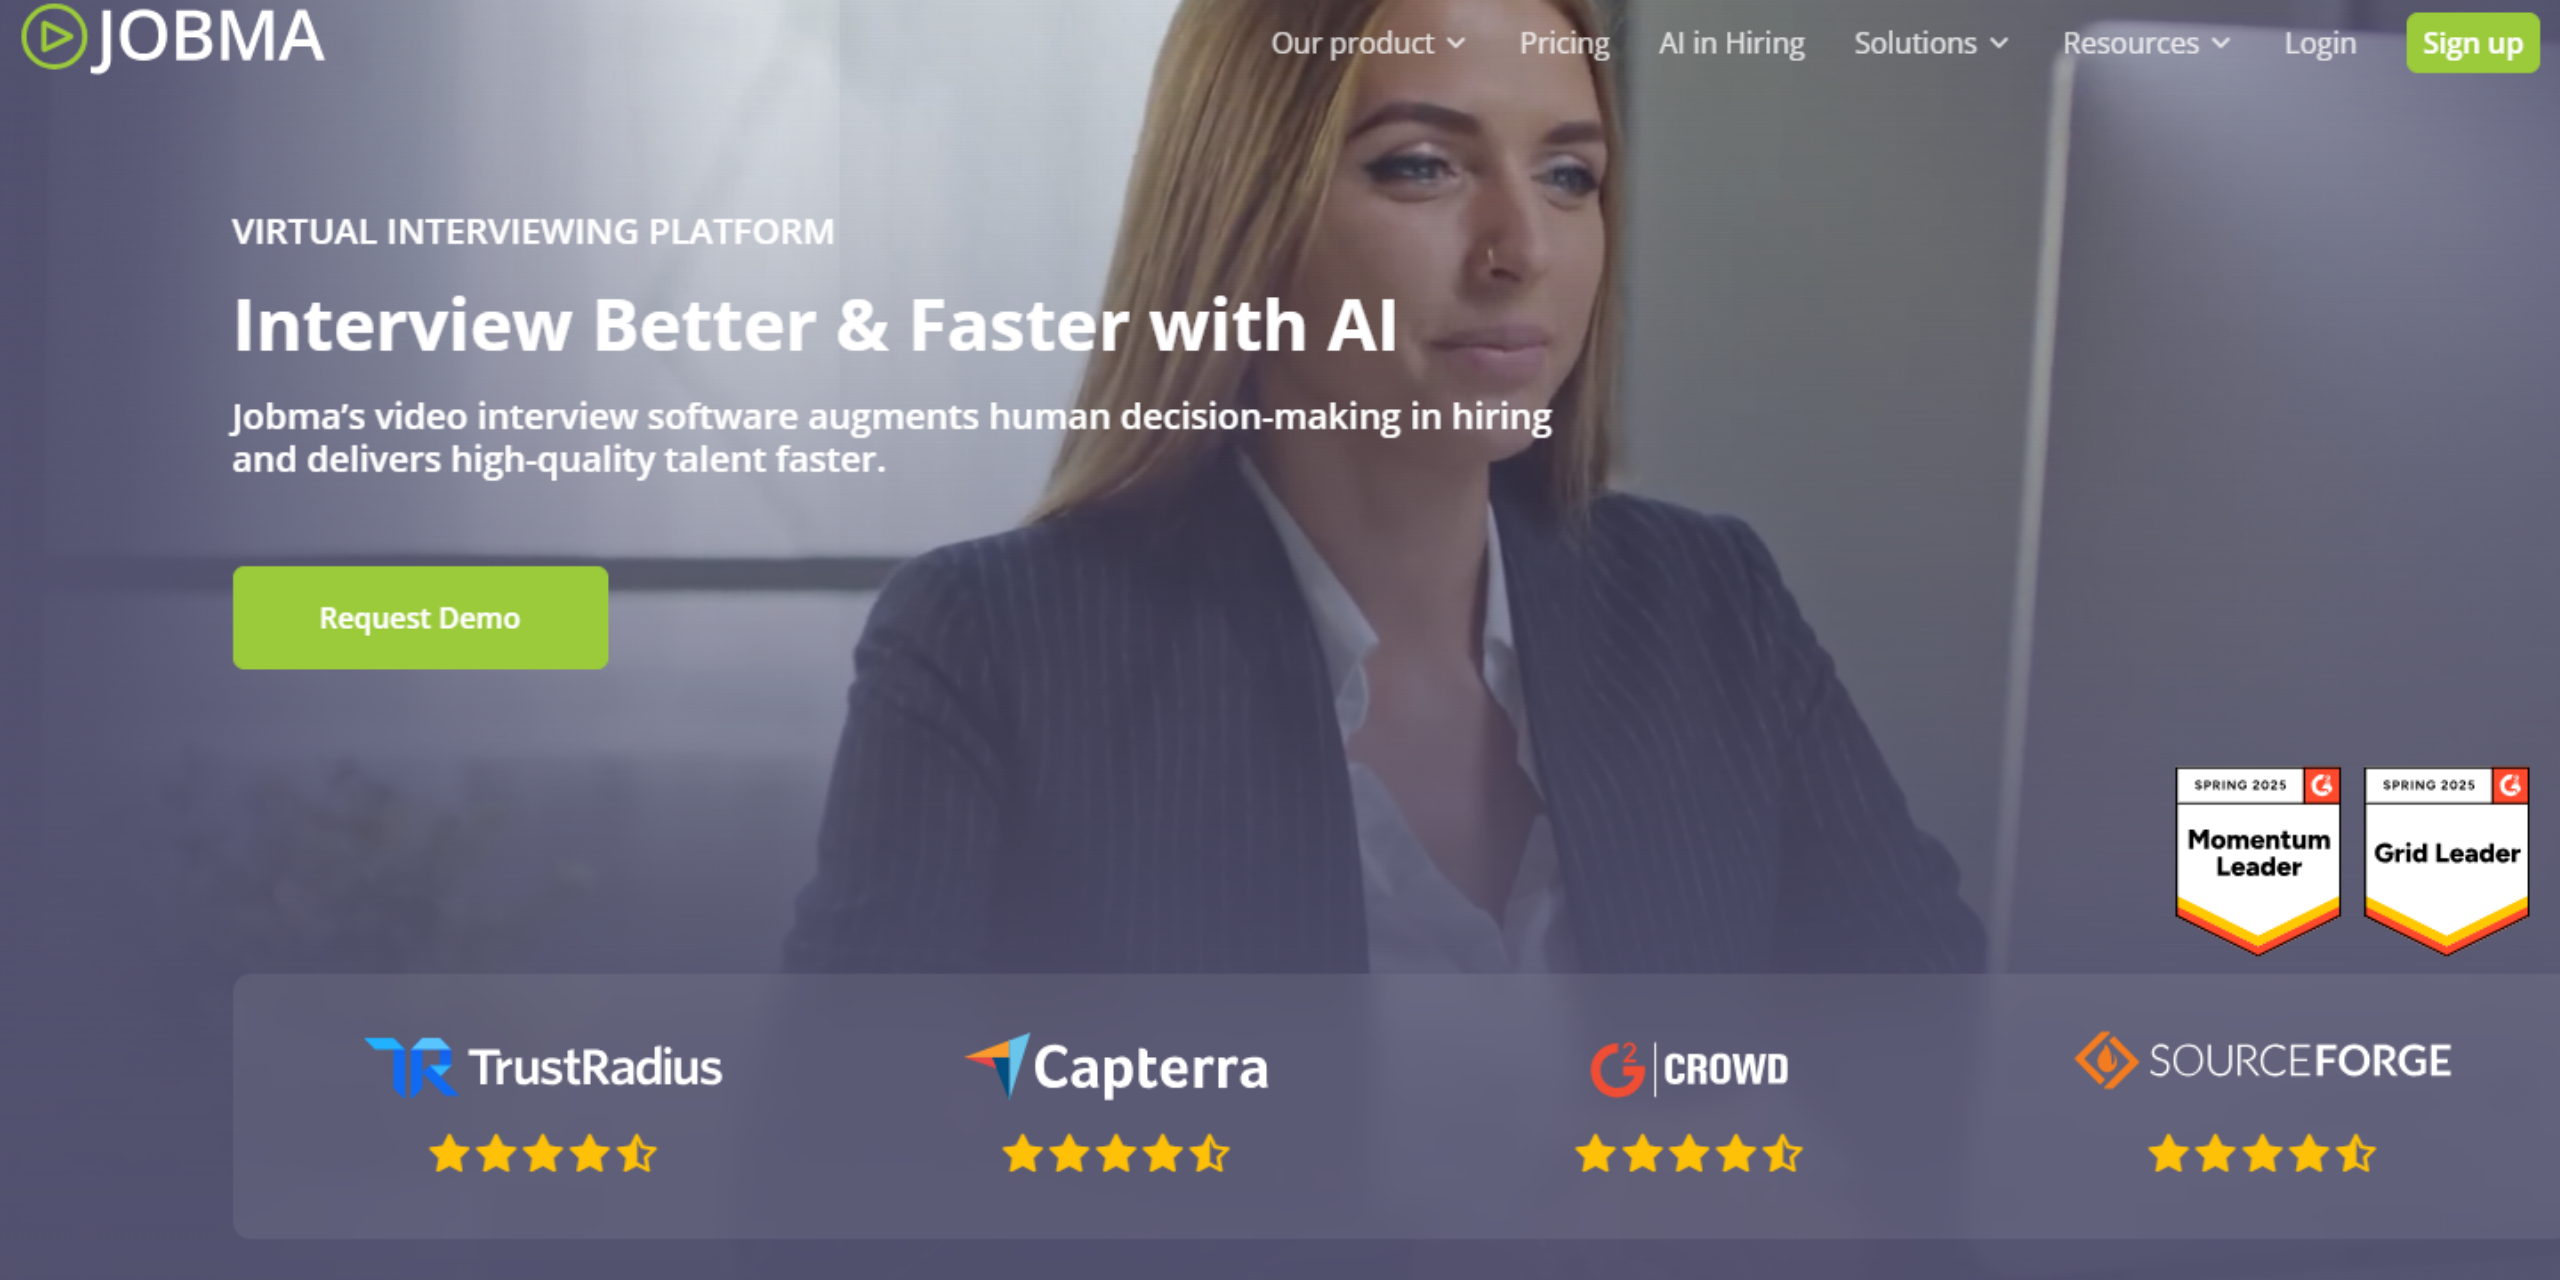The width and height of the screenshot is (2560, 1280).
Task: Open the TrustRadius logo review link
Action: pos(544,1067)
